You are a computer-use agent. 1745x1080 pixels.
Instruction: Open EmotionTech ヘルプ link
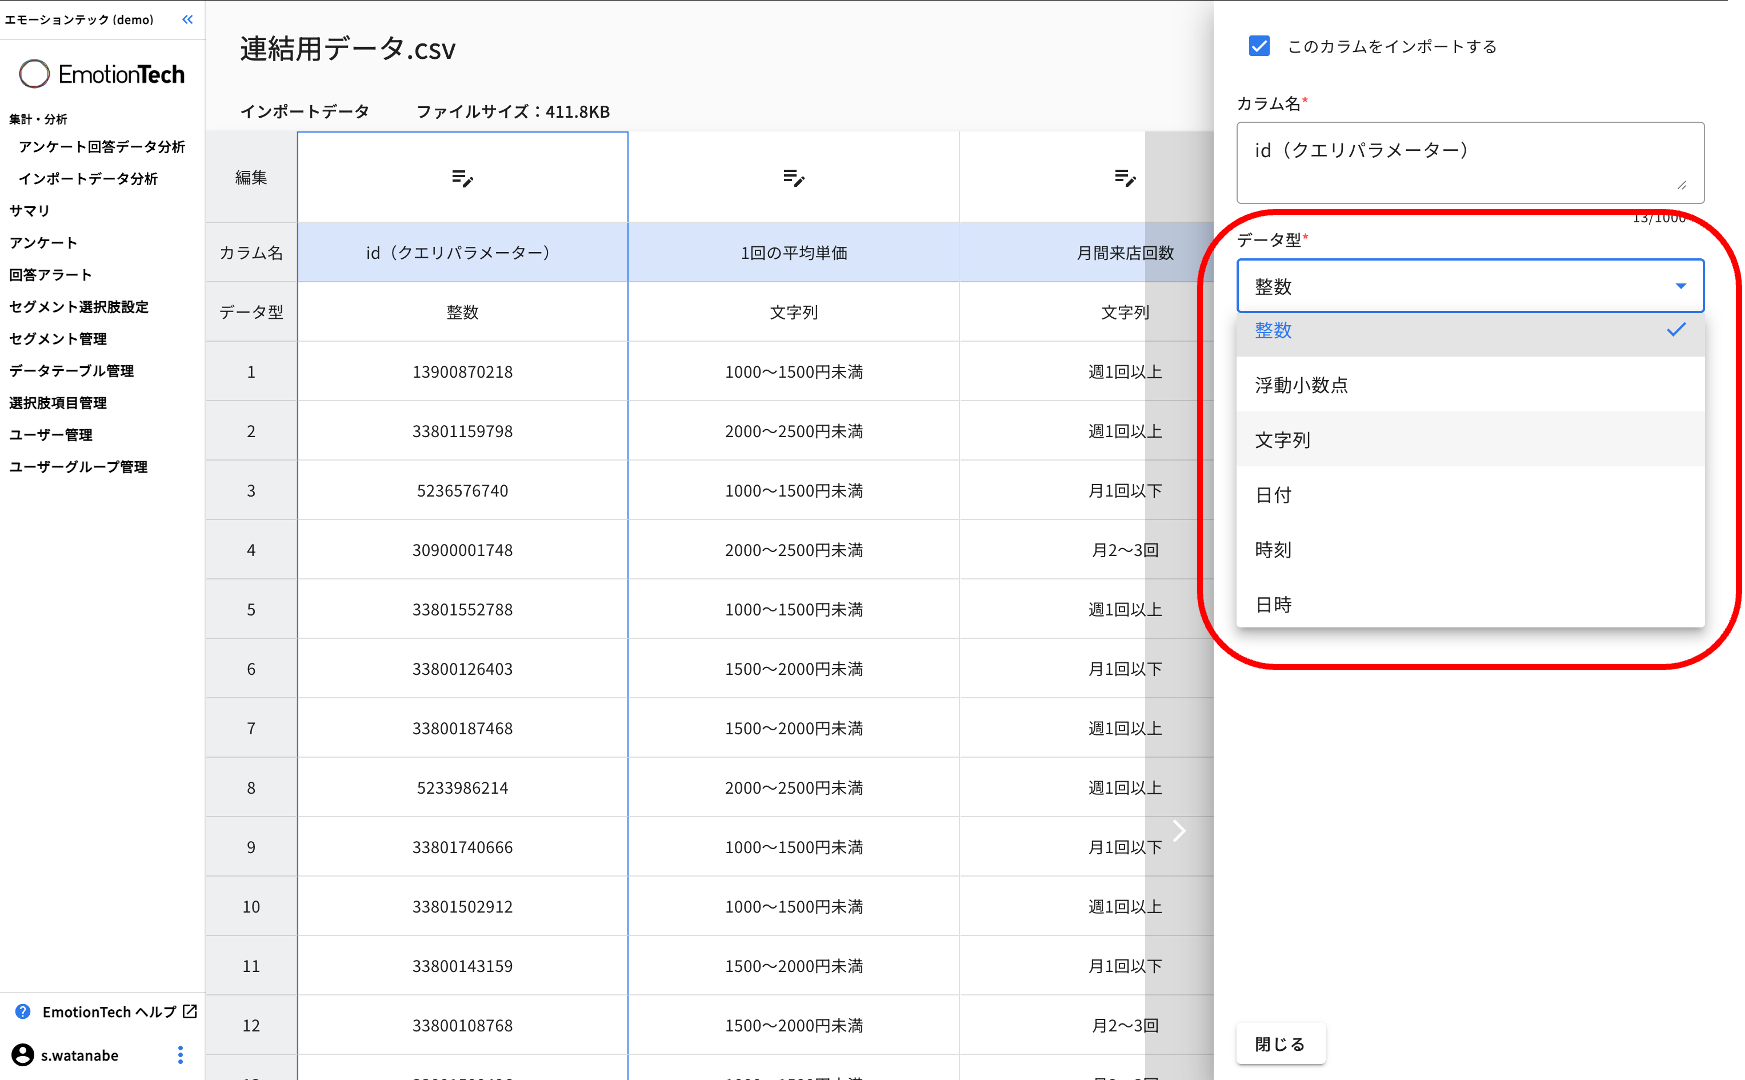point(109,1012)
